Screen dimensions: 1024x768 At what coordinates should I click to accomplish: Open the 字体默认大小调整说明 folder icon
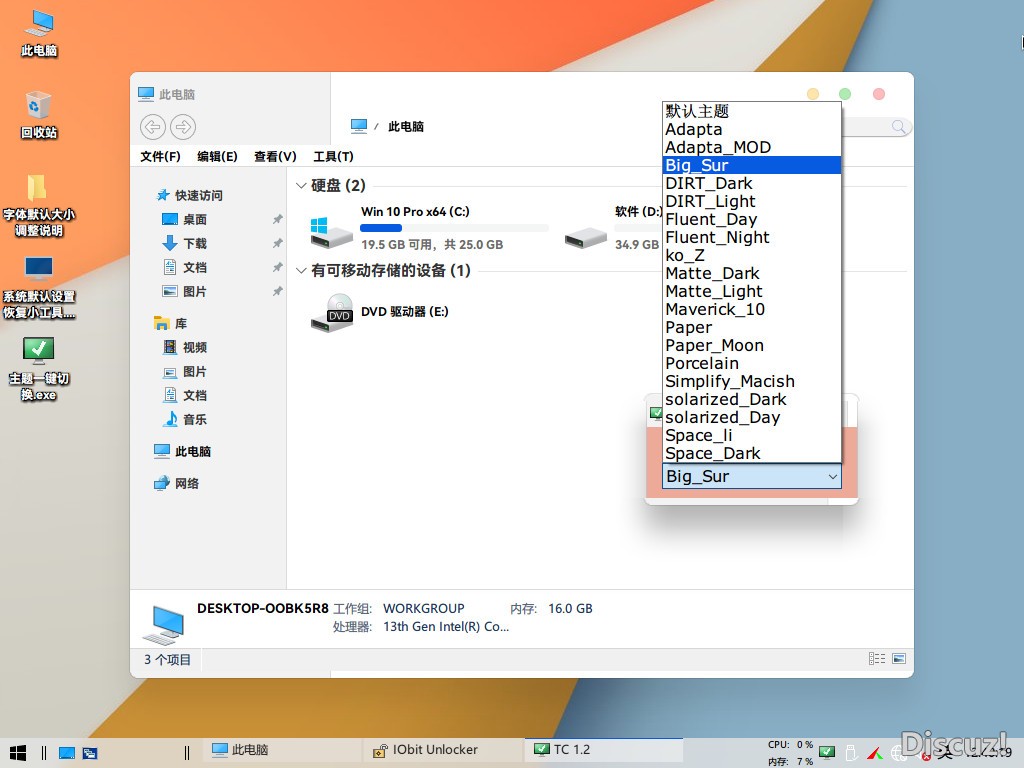point(39,205)
